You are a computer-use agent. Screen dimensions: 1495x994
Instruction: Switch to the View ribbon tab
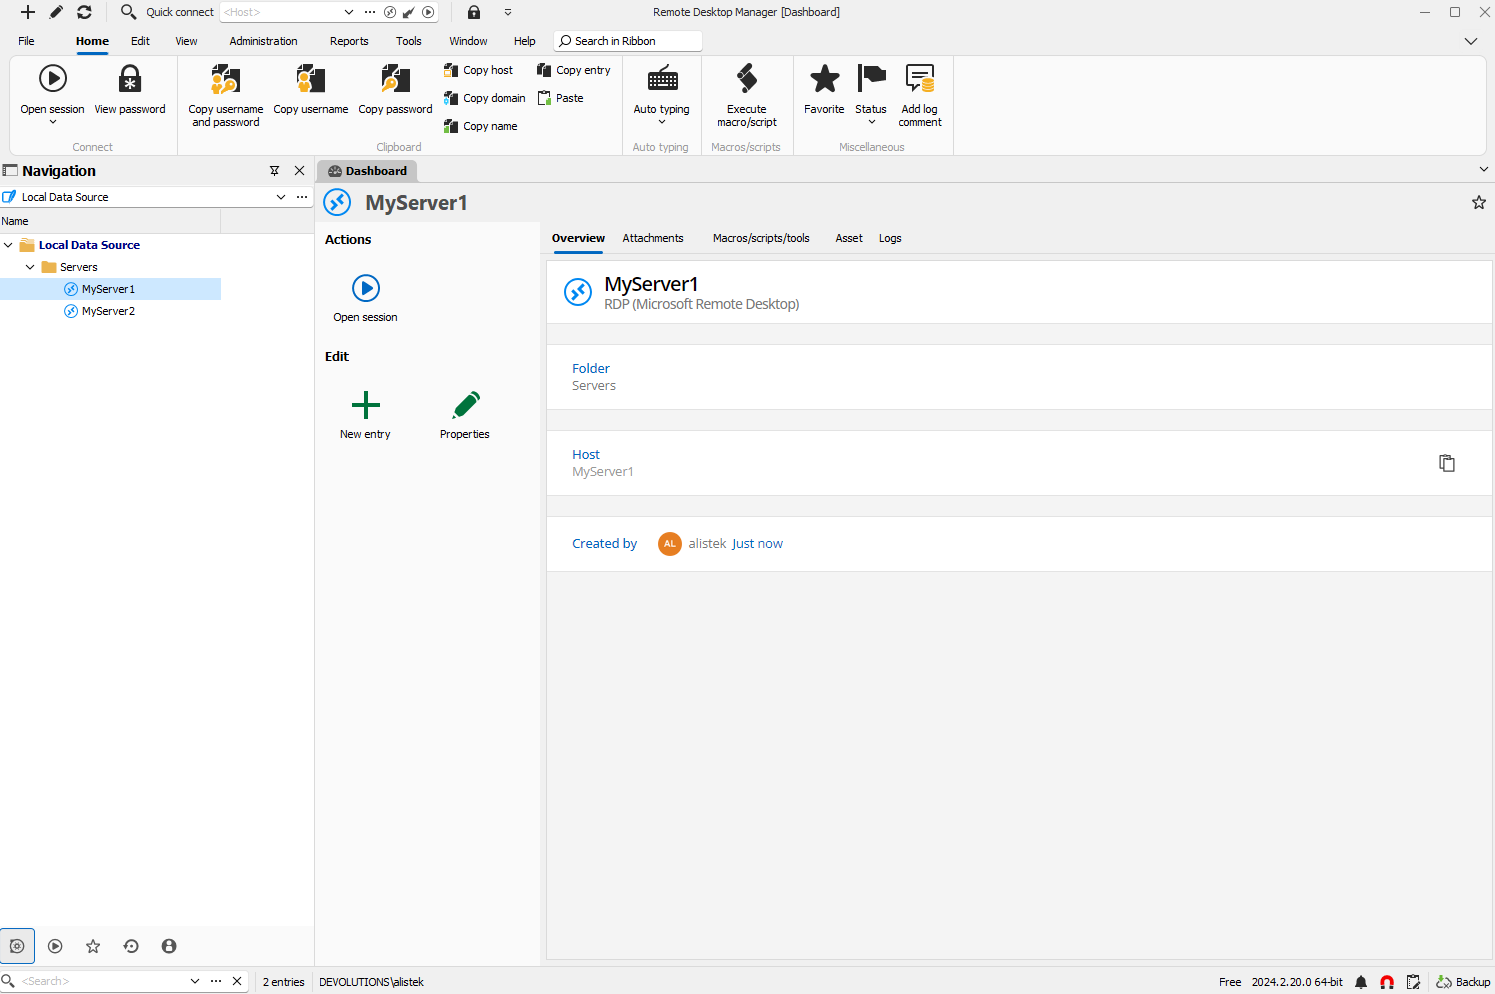[186, 41]
